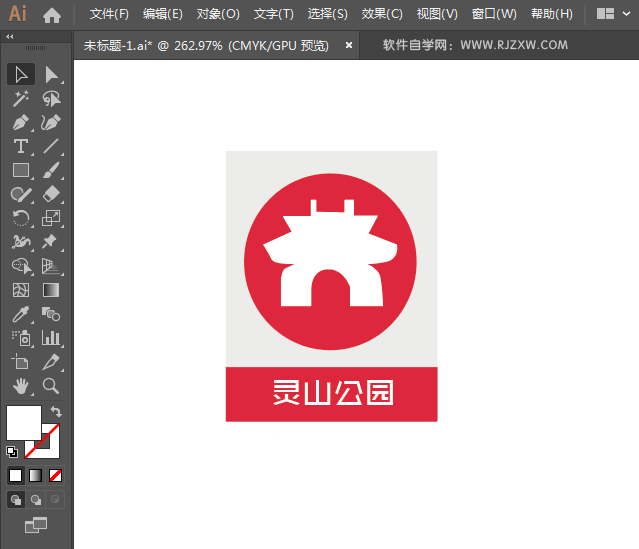Apply solid Color mode button
This screenshot has width=639, height=549.
(15, 475)
